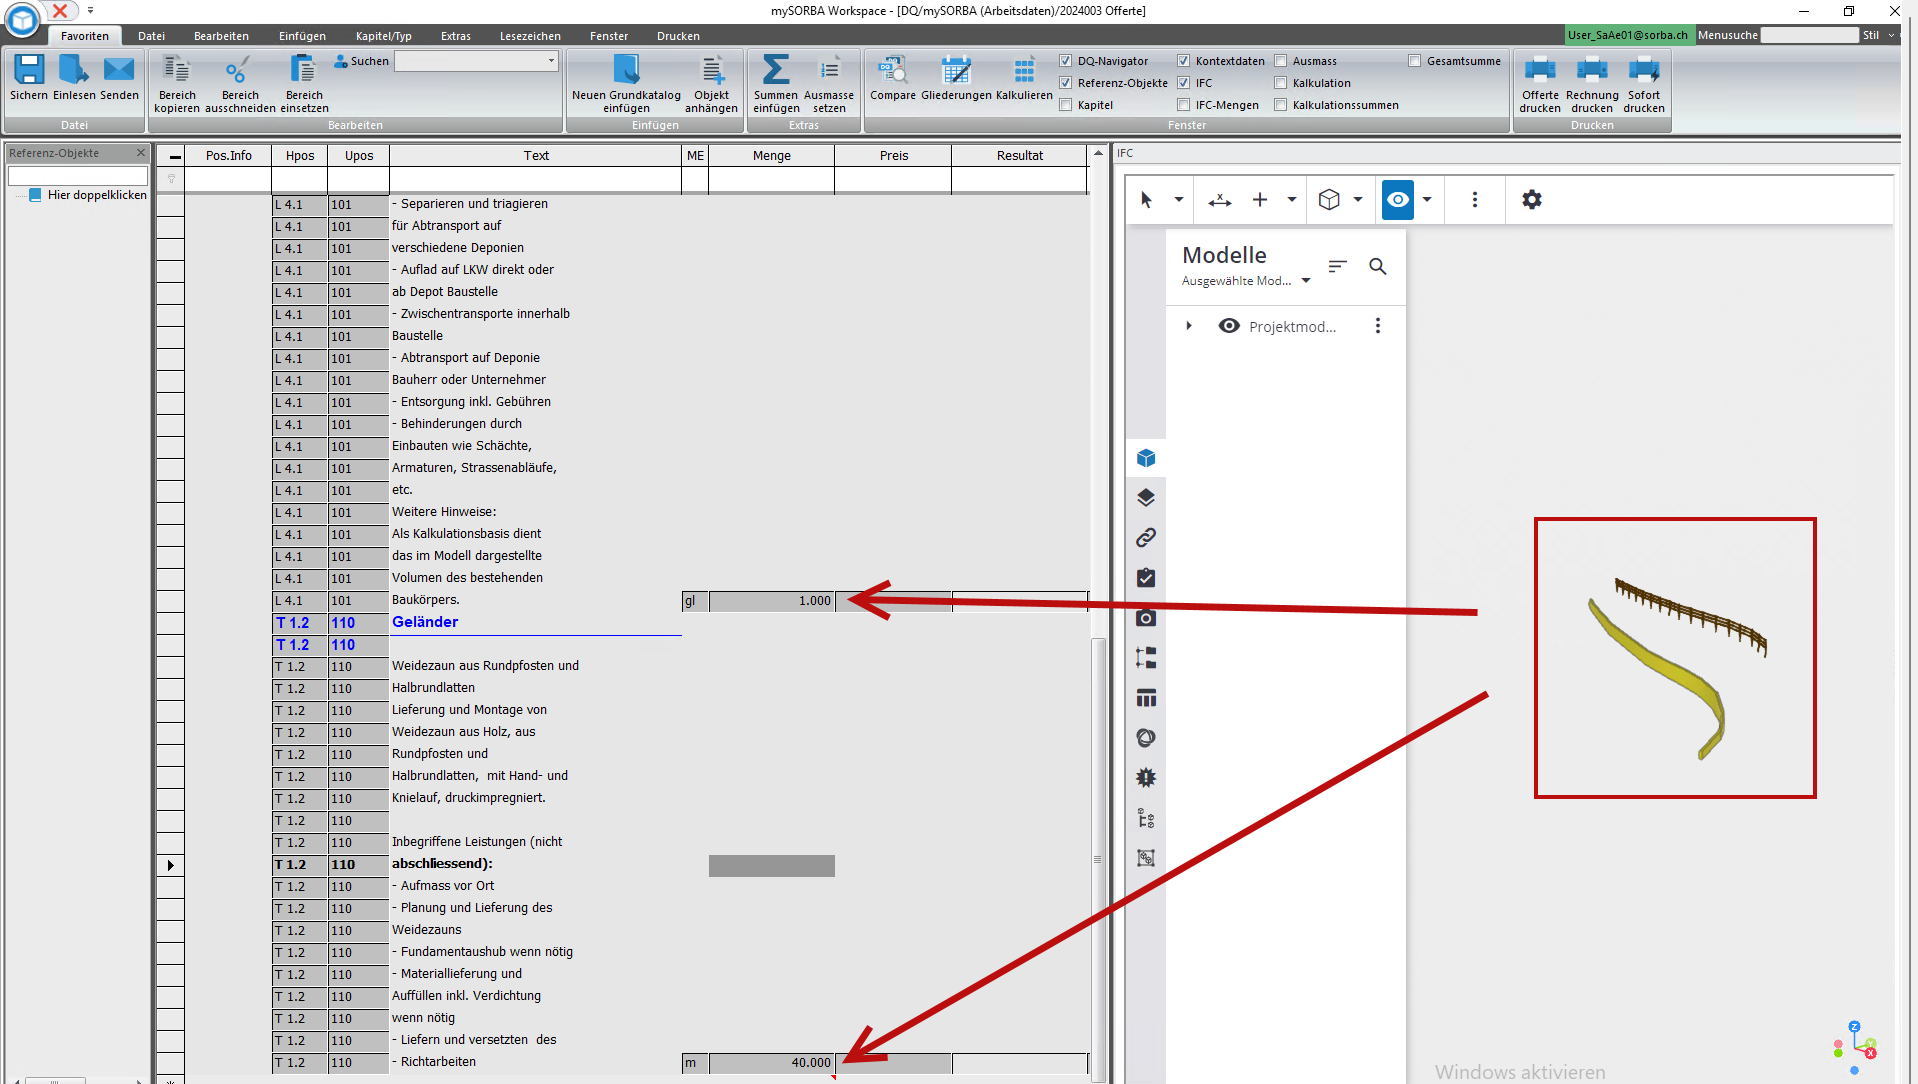Open the Bearbeiten ribbon tab
Image resolution: width=1918 pixels, height=1084 pixels.
(x=221, y=36)
